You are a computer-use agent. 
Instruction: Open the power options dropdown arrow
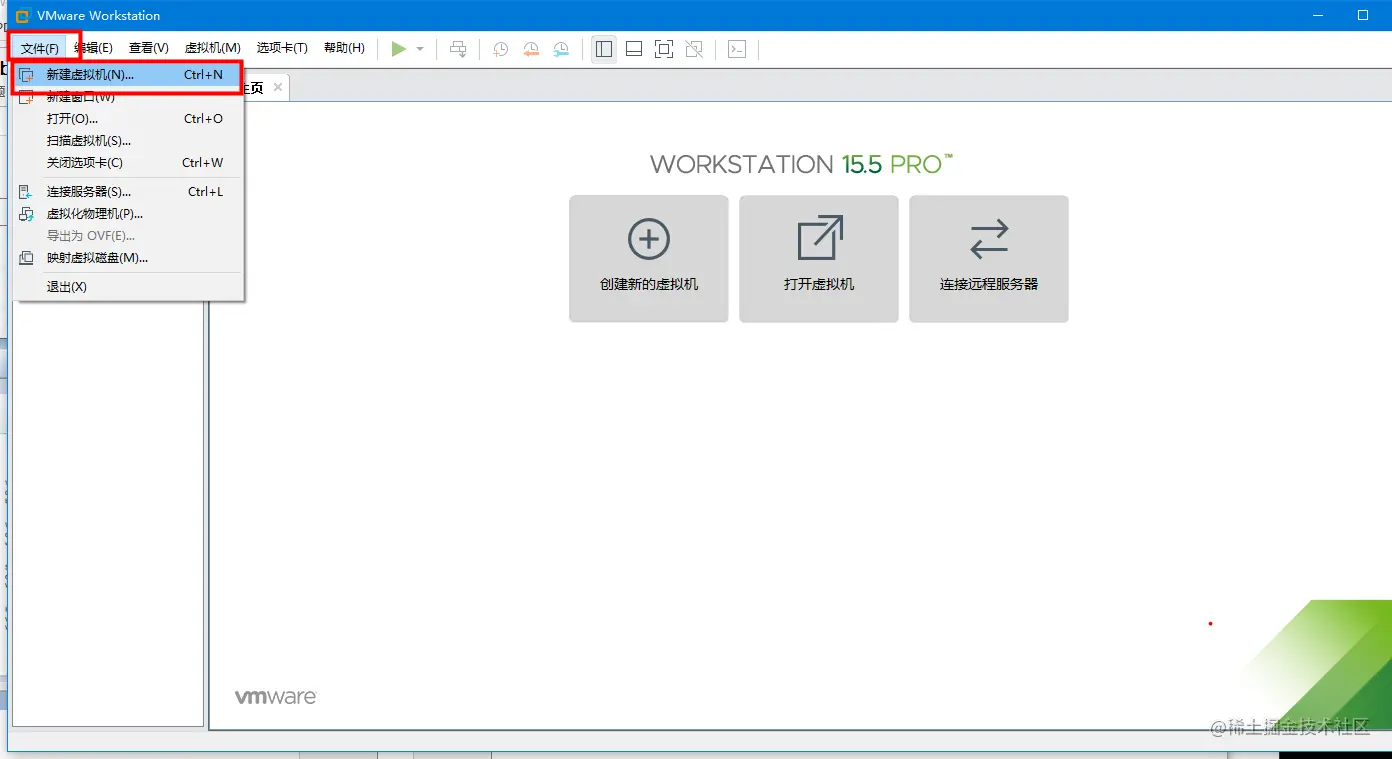(420, 49)
